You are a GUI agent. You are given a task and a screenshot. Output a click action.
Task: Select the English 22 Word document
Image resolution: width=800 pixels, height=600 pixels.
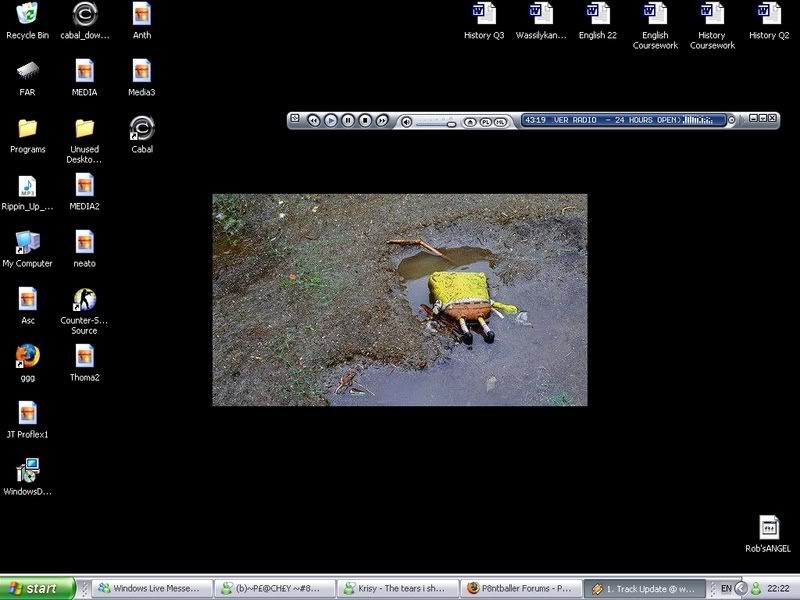[x=598, y=20]
